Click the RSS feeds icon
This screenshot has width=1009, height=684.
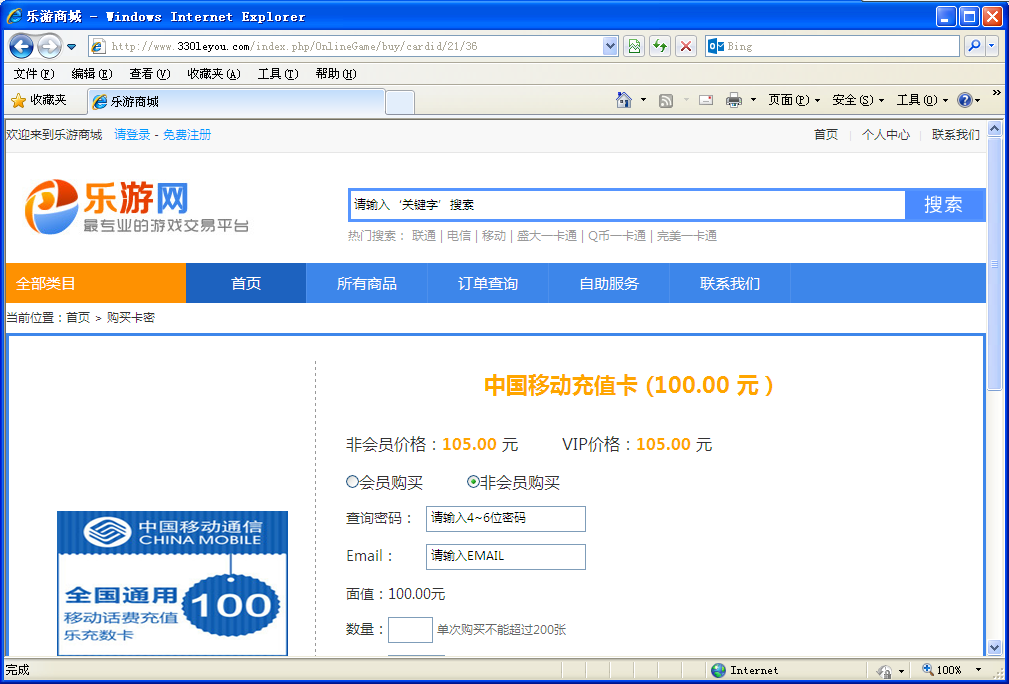click(666, 100)
